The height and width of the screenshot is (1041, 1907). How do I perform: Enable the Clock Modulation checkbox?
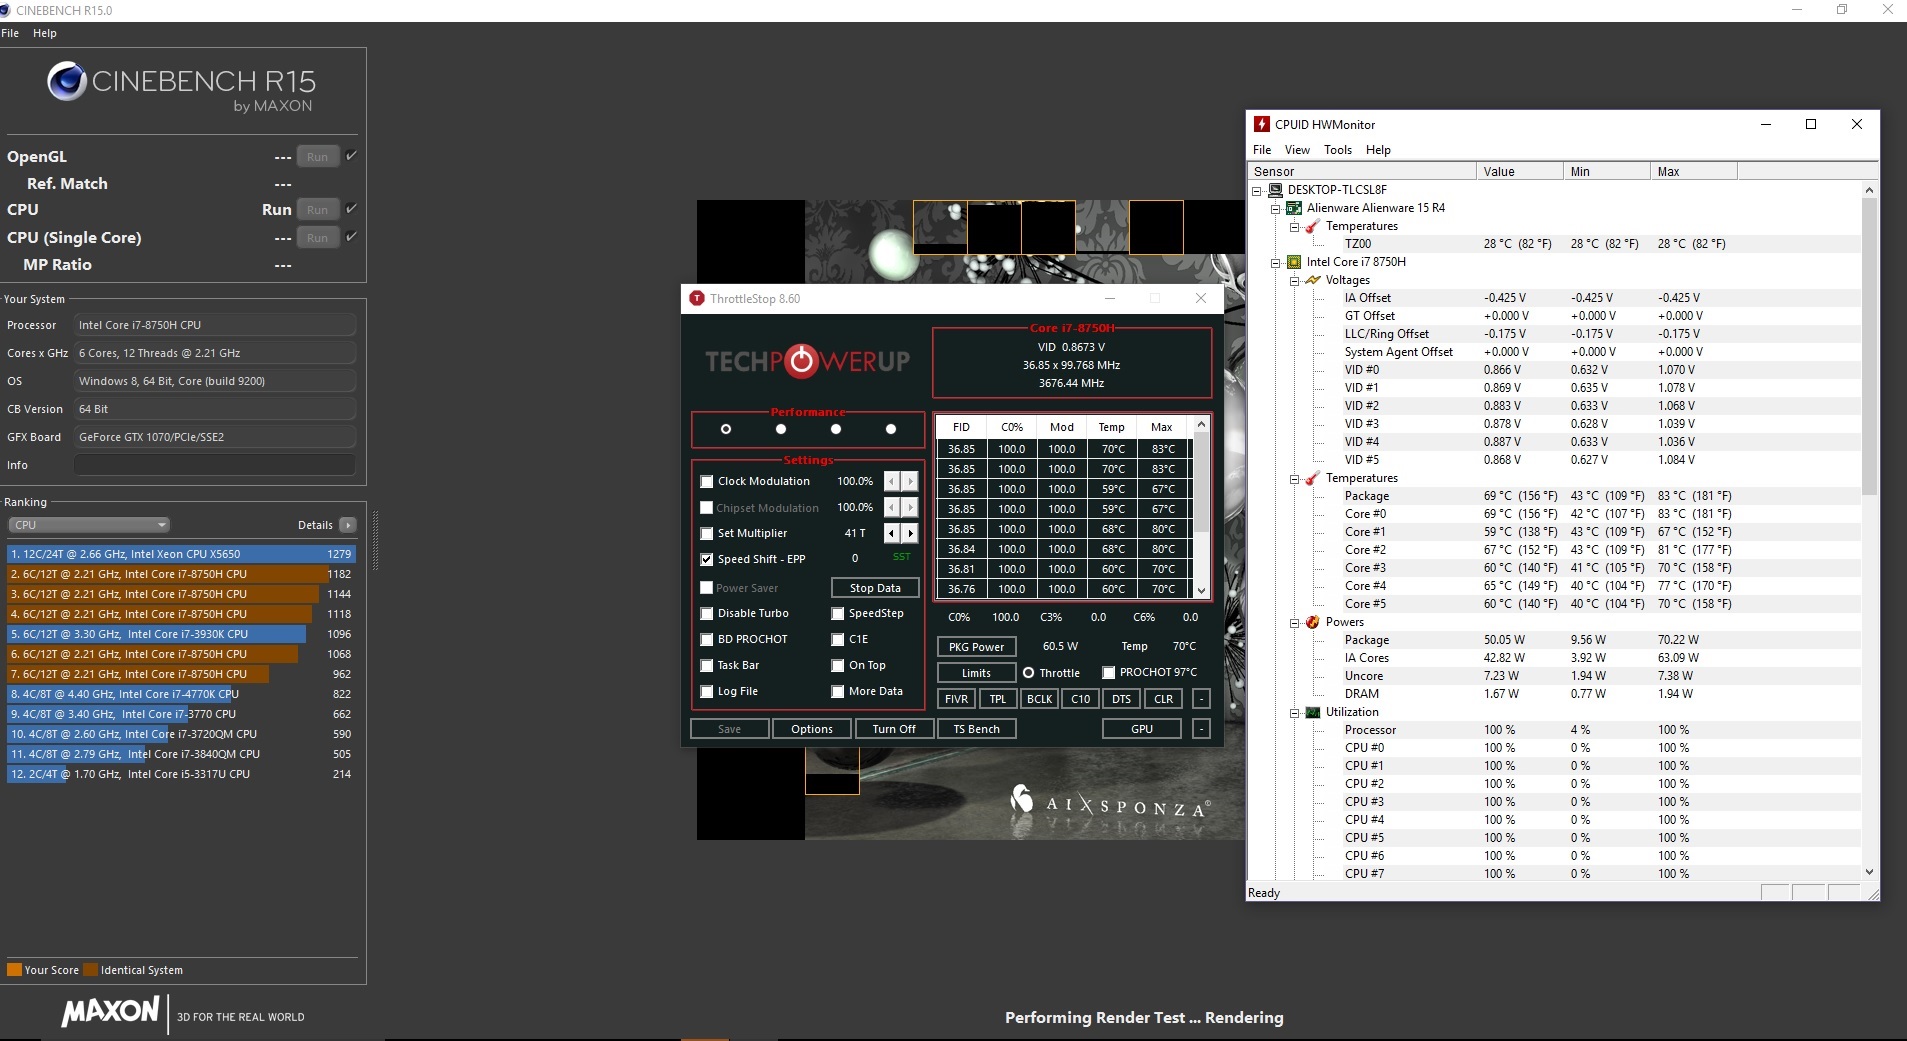coord(707,481)
